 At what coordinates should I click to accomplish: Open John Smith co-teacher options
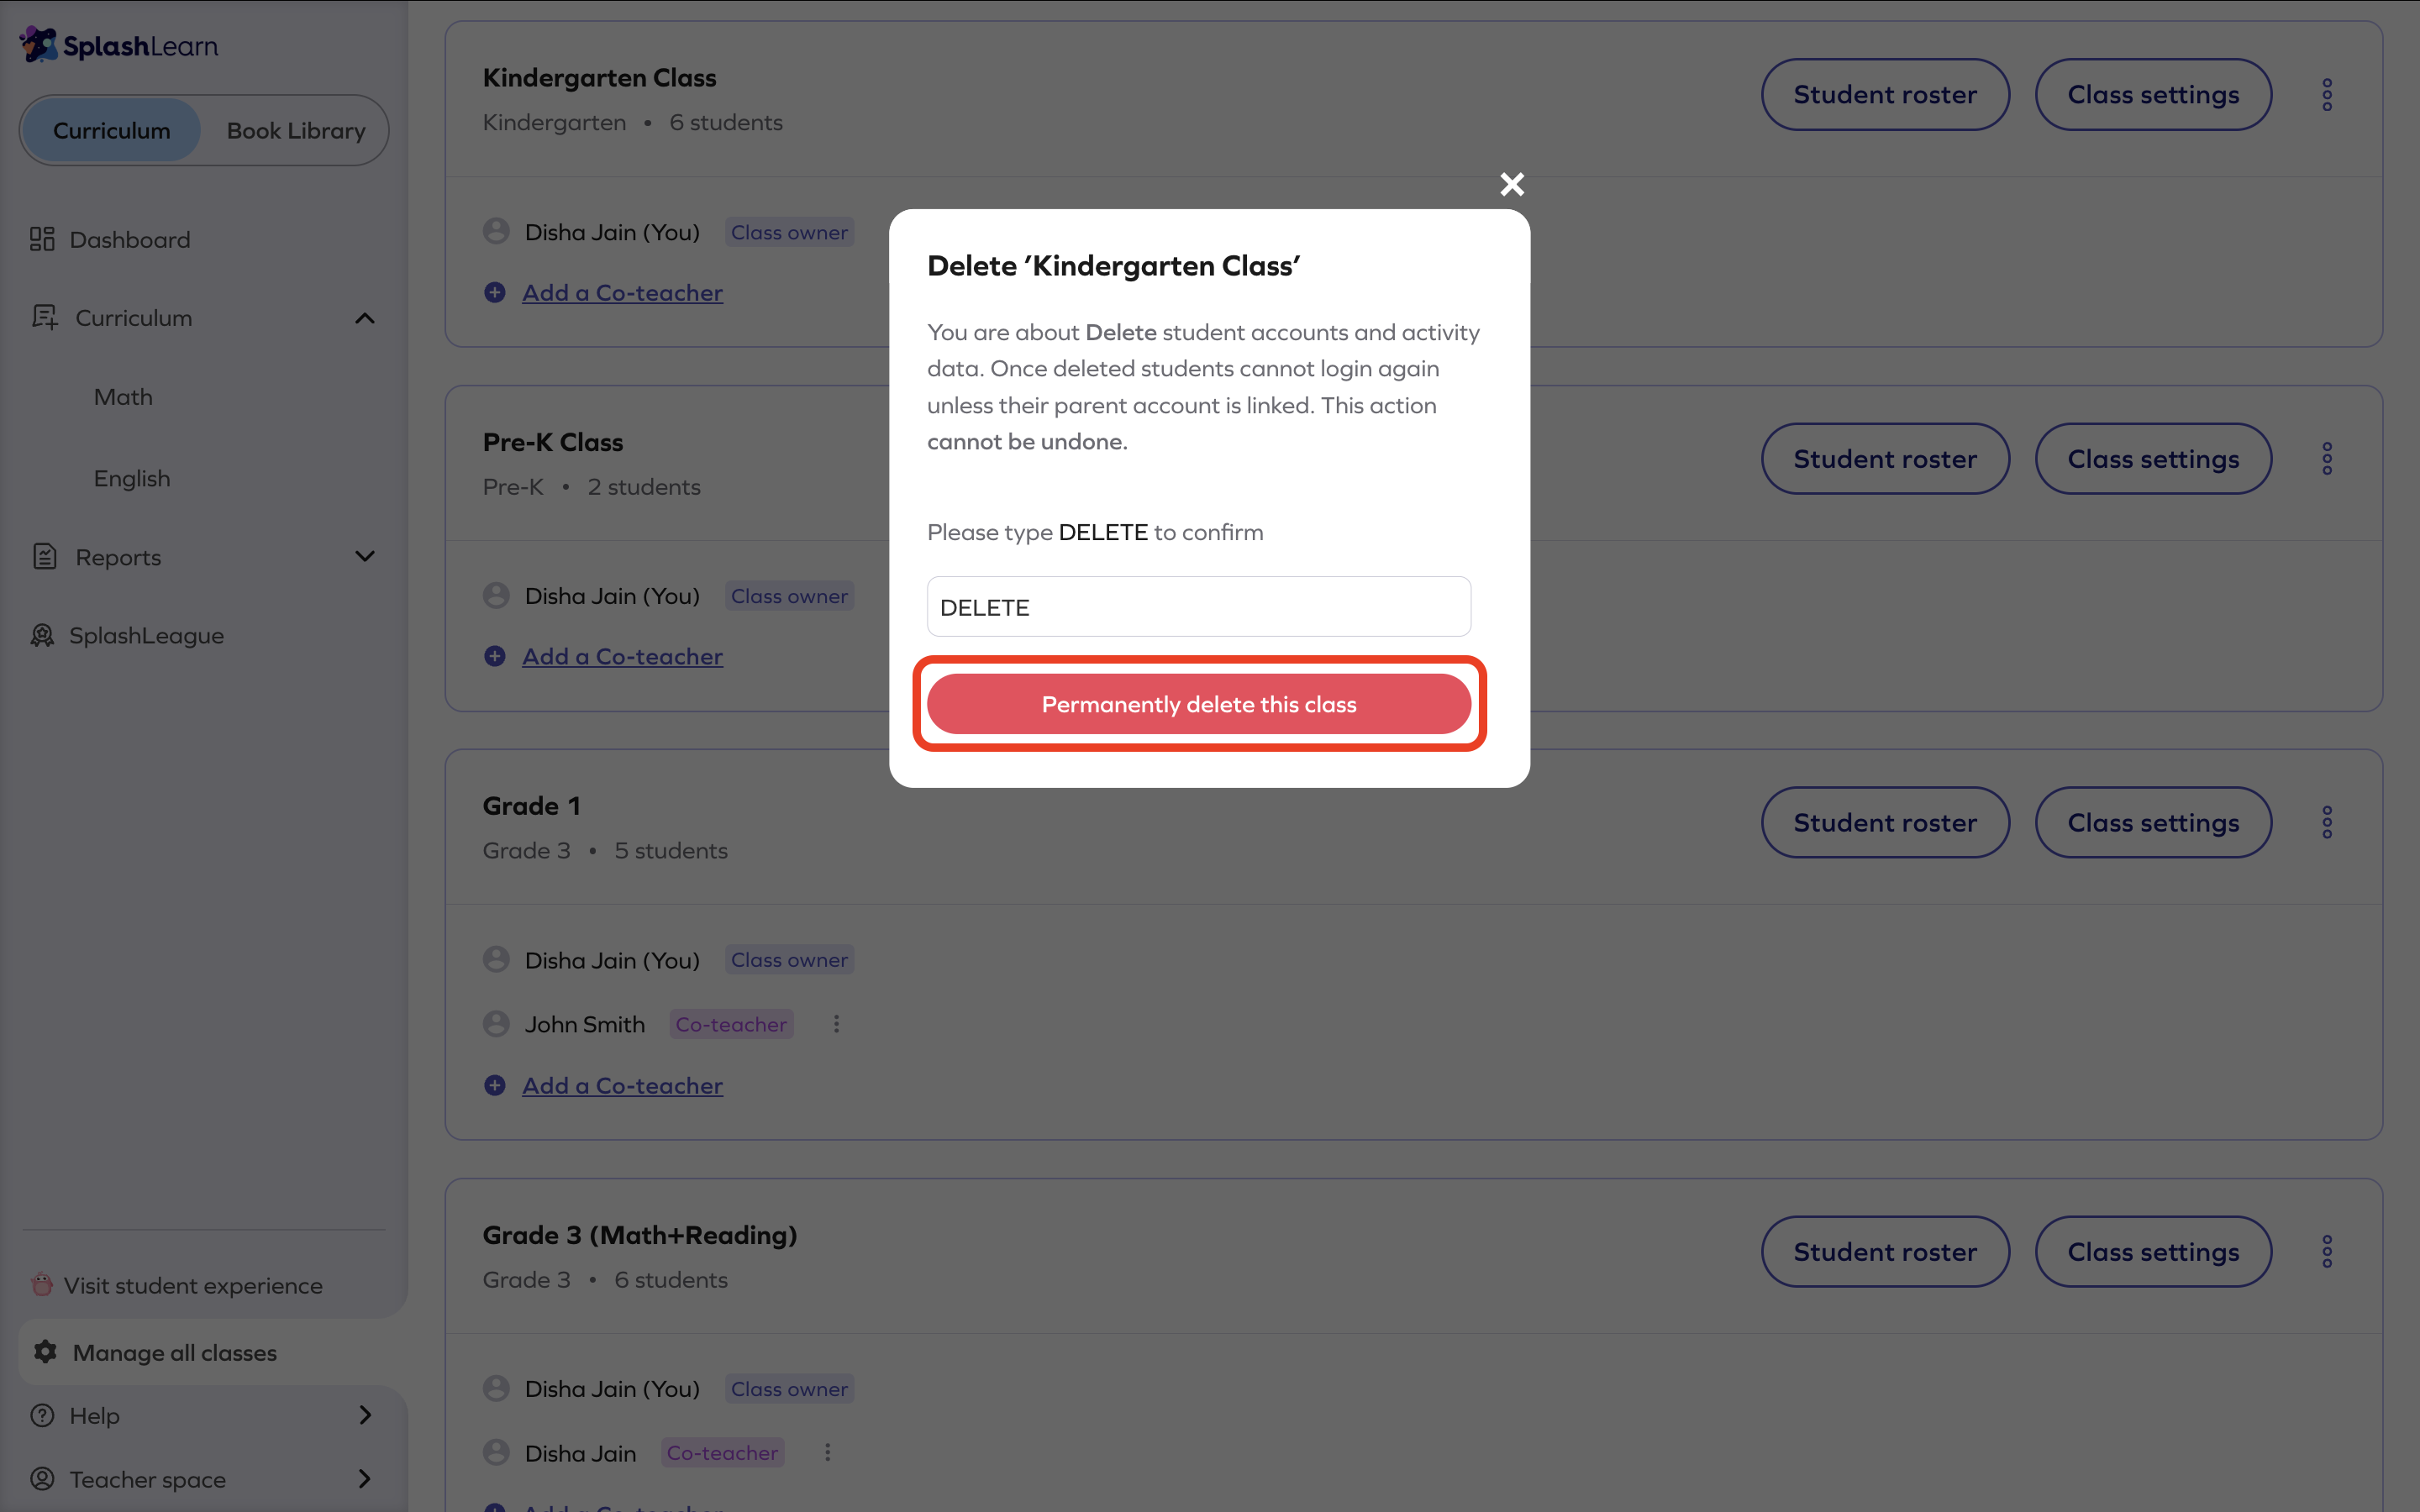(837, 1024)
